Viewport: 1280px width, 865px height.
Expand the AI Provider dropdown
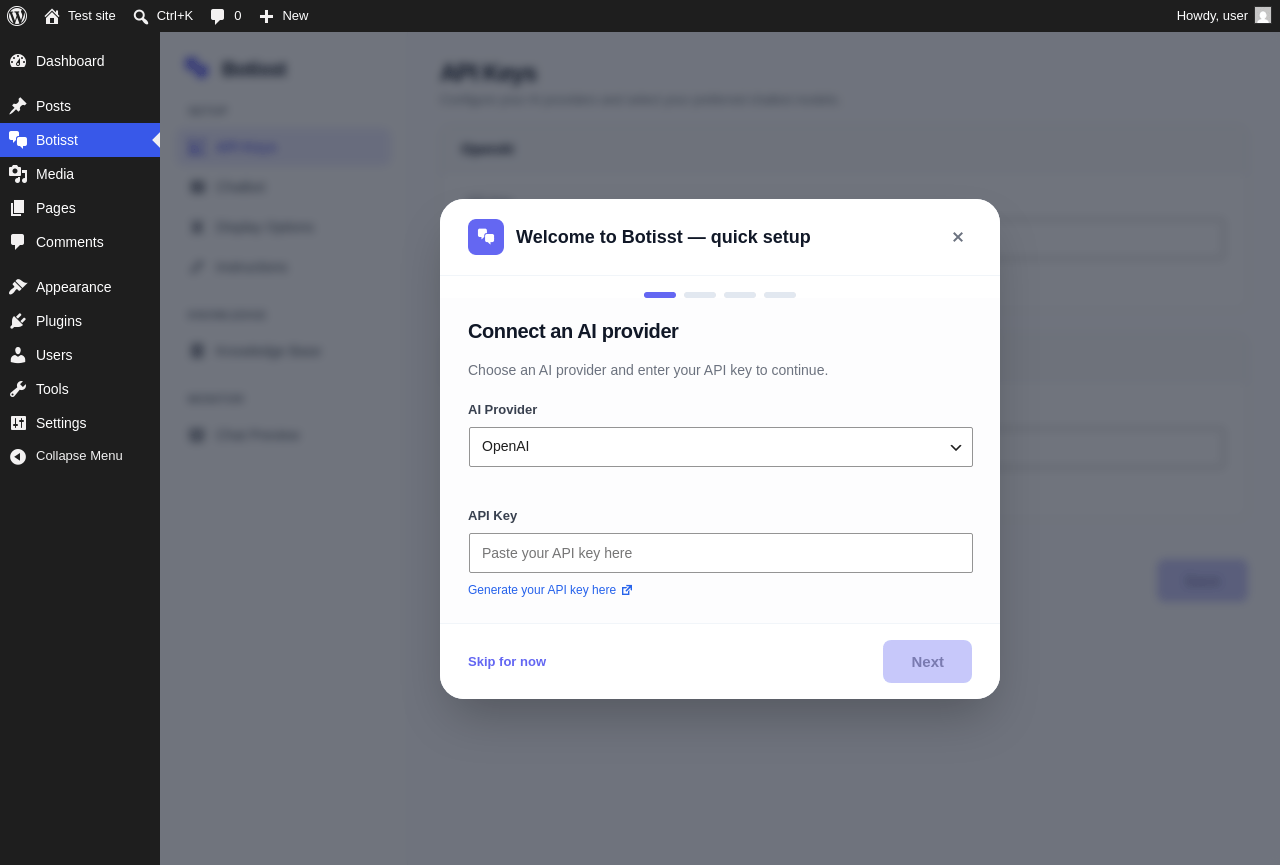[x=721, y=447]
